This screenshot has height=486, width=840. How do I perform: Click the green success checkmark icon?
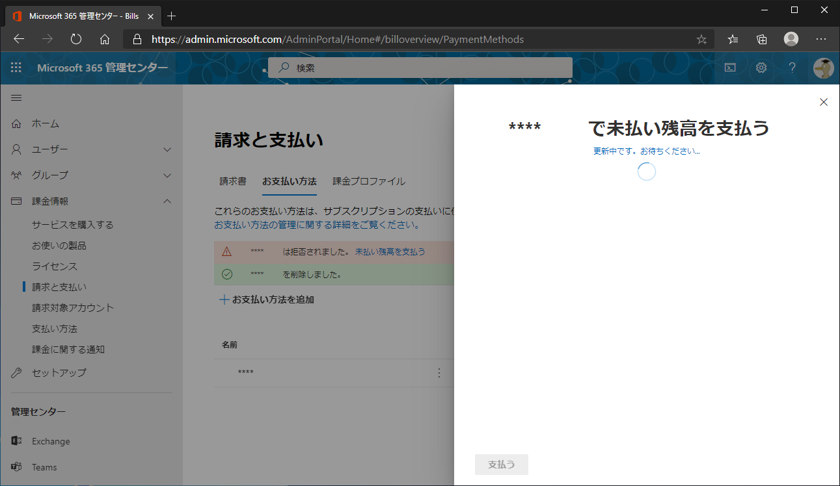pos(227,274)
